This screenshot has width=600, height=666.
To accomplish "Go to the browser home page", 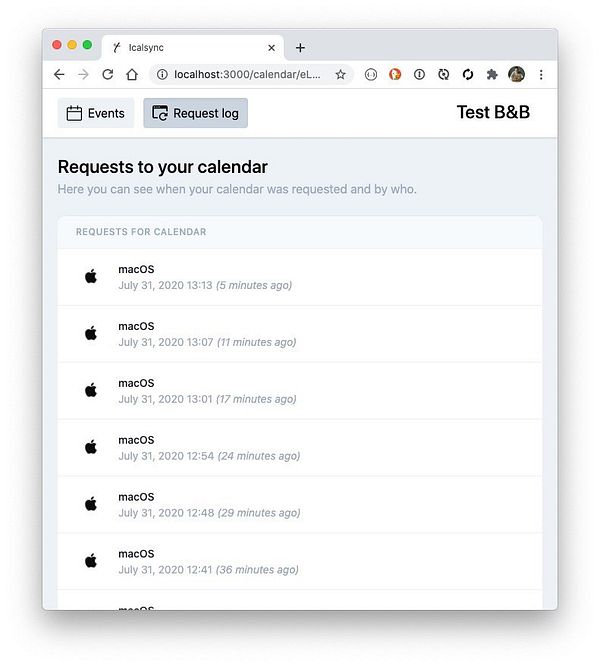I will (132, 74).
